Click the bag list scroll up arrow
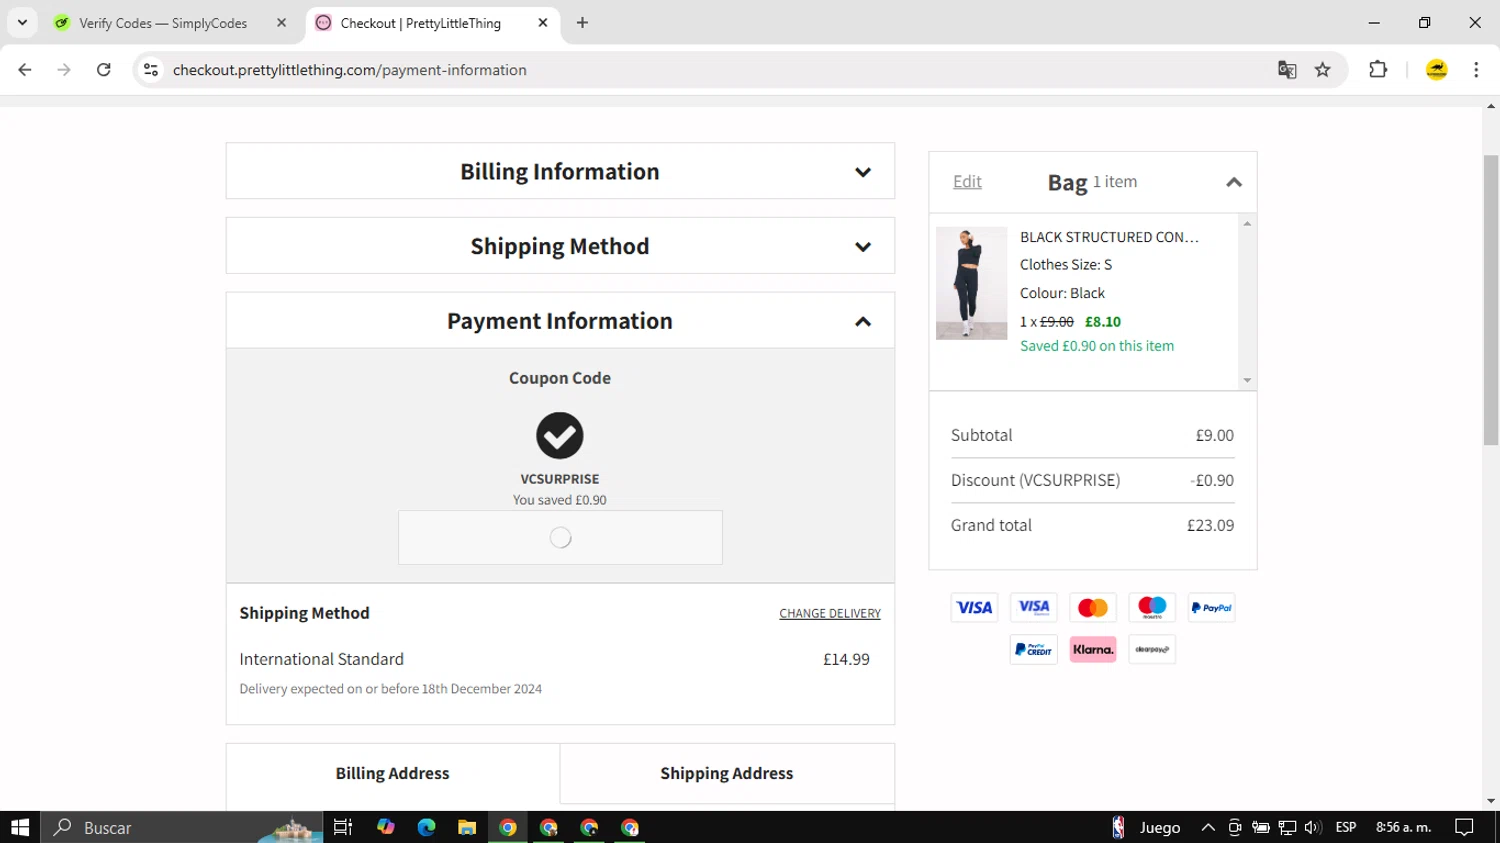Image resolution: width=1500 pixels, height=843 pixels. 1247,223
